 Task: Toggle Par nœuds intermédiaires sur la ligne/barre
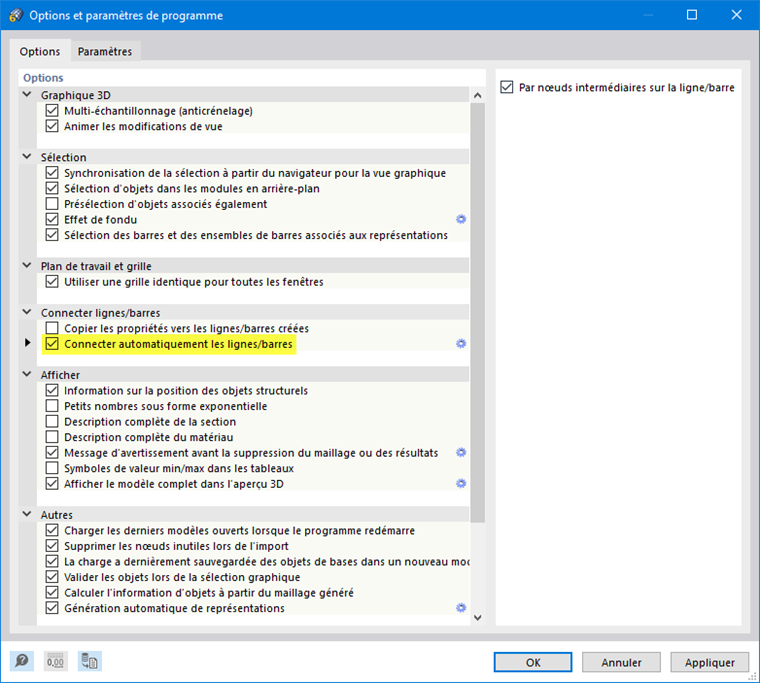tap(507, 87)
